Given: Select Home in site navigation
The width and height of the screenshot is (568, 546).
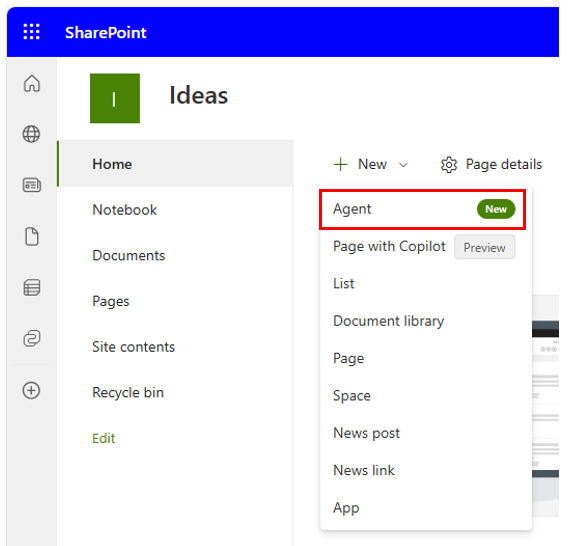Looking at the screenshot, I should [175, 164].
